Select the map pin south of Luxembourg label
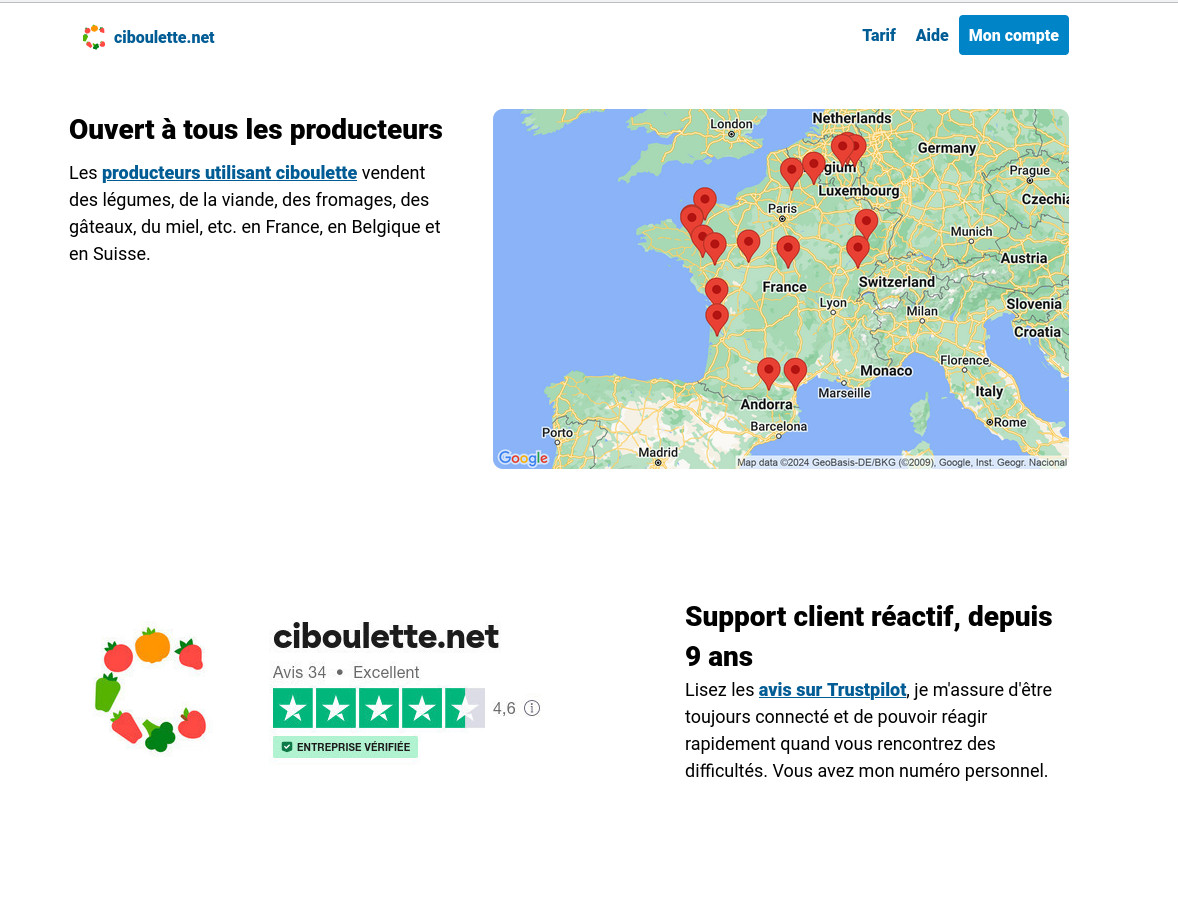The image size is (1178, 906). [866, 221]
